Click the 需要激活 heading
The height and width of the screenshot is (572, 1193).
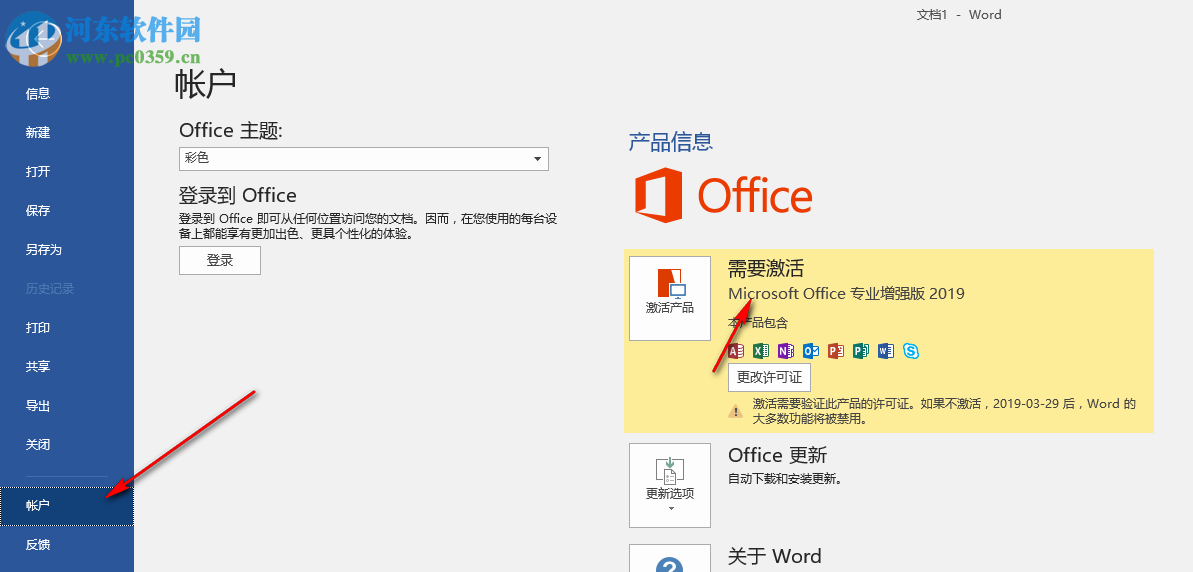click(765, 268)
